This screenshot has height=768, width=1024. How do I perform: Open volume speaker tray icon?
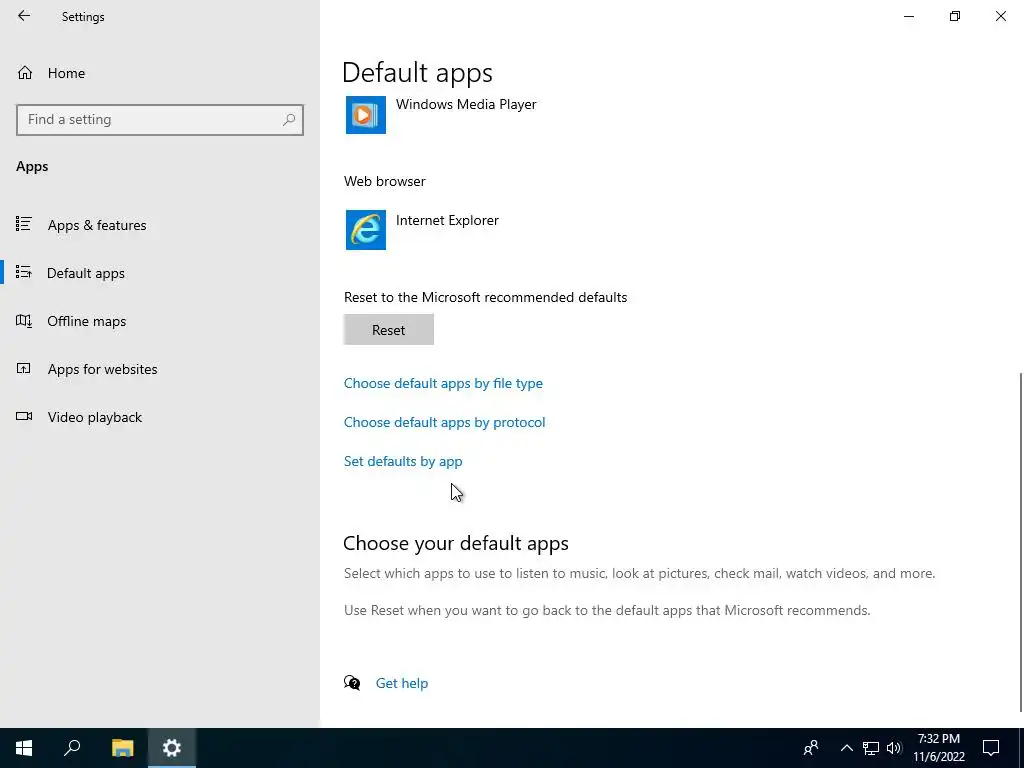pyautogui.click(x=894, y=748)
